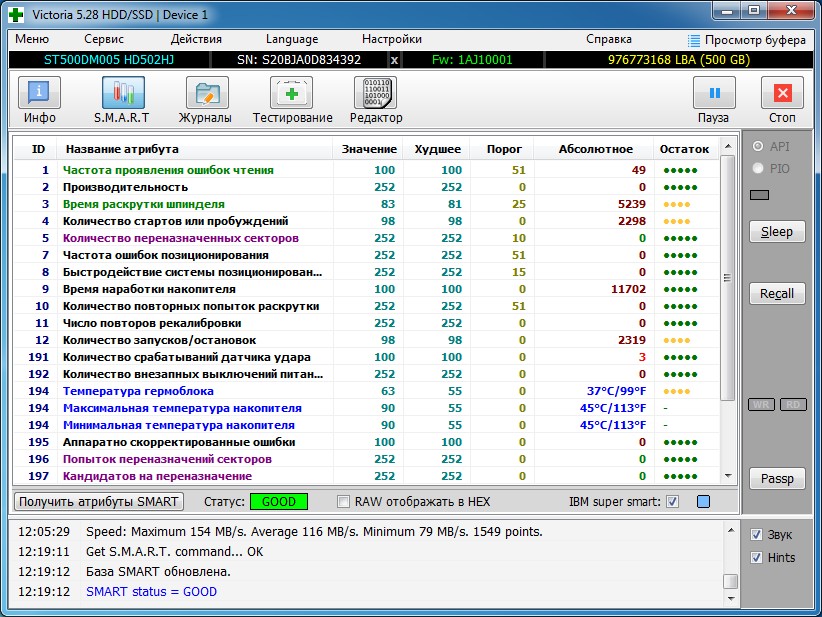822x617 pixels.
Task: Open the Language menu
Action: point(292,39)
